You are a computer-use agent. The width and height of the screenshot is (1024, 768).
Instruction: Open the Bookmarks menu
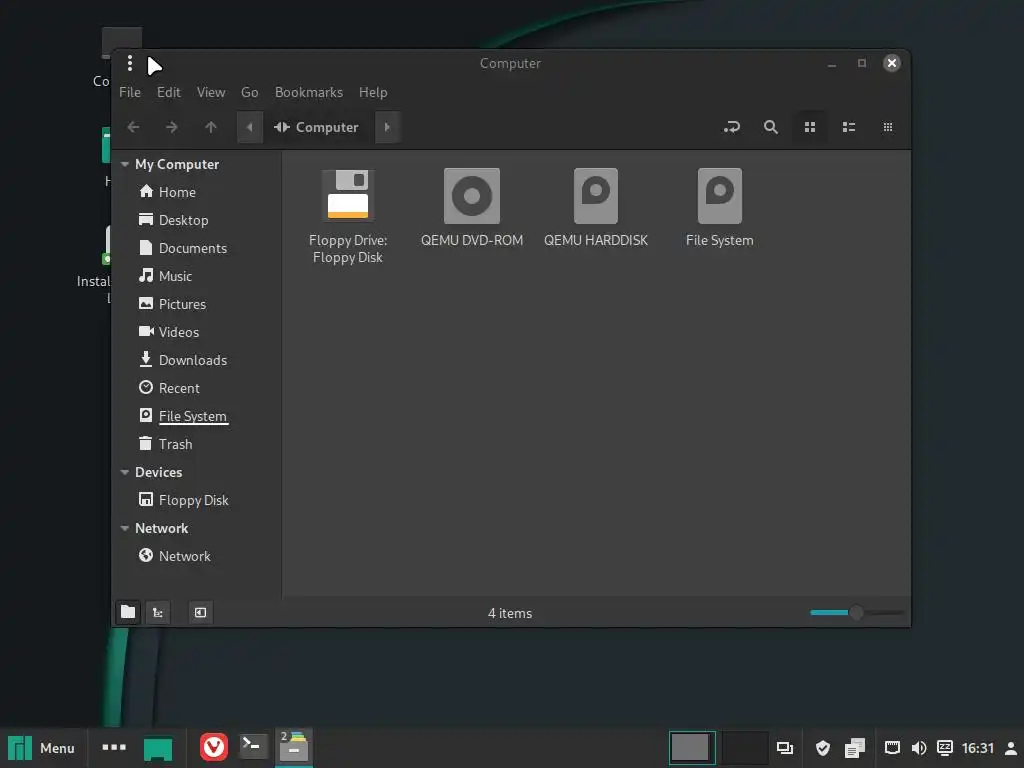point(309,92)
